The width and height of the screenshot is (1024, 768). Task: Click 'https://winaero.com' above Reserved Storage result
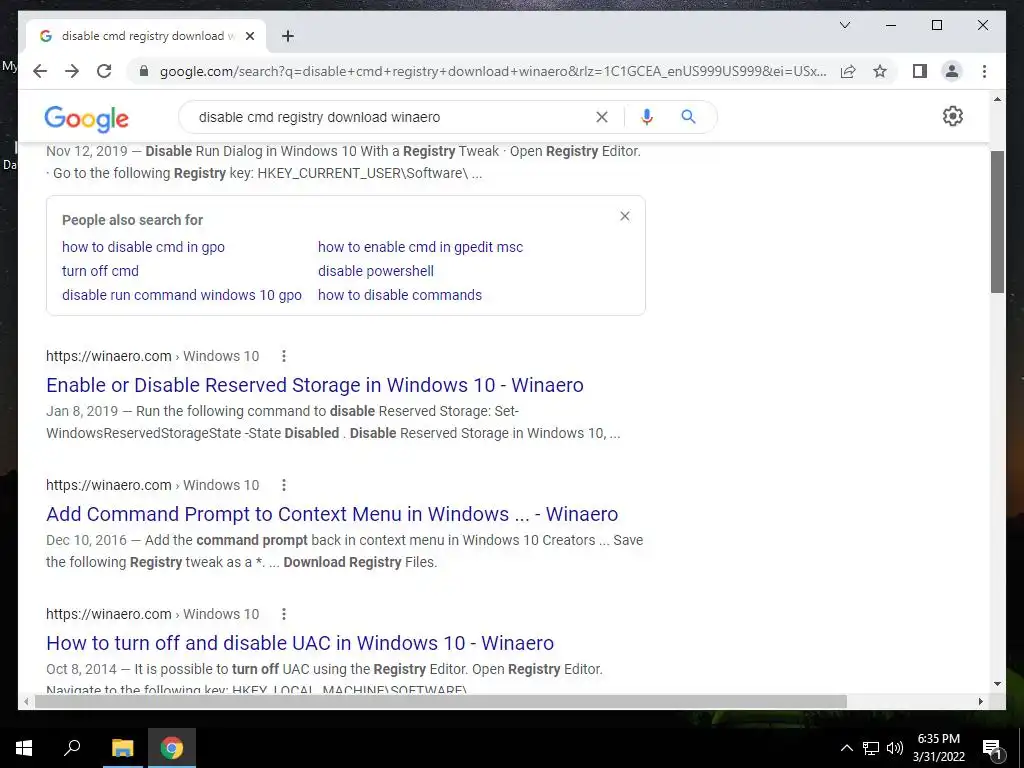pyautogui.click(x=108, y=356)
